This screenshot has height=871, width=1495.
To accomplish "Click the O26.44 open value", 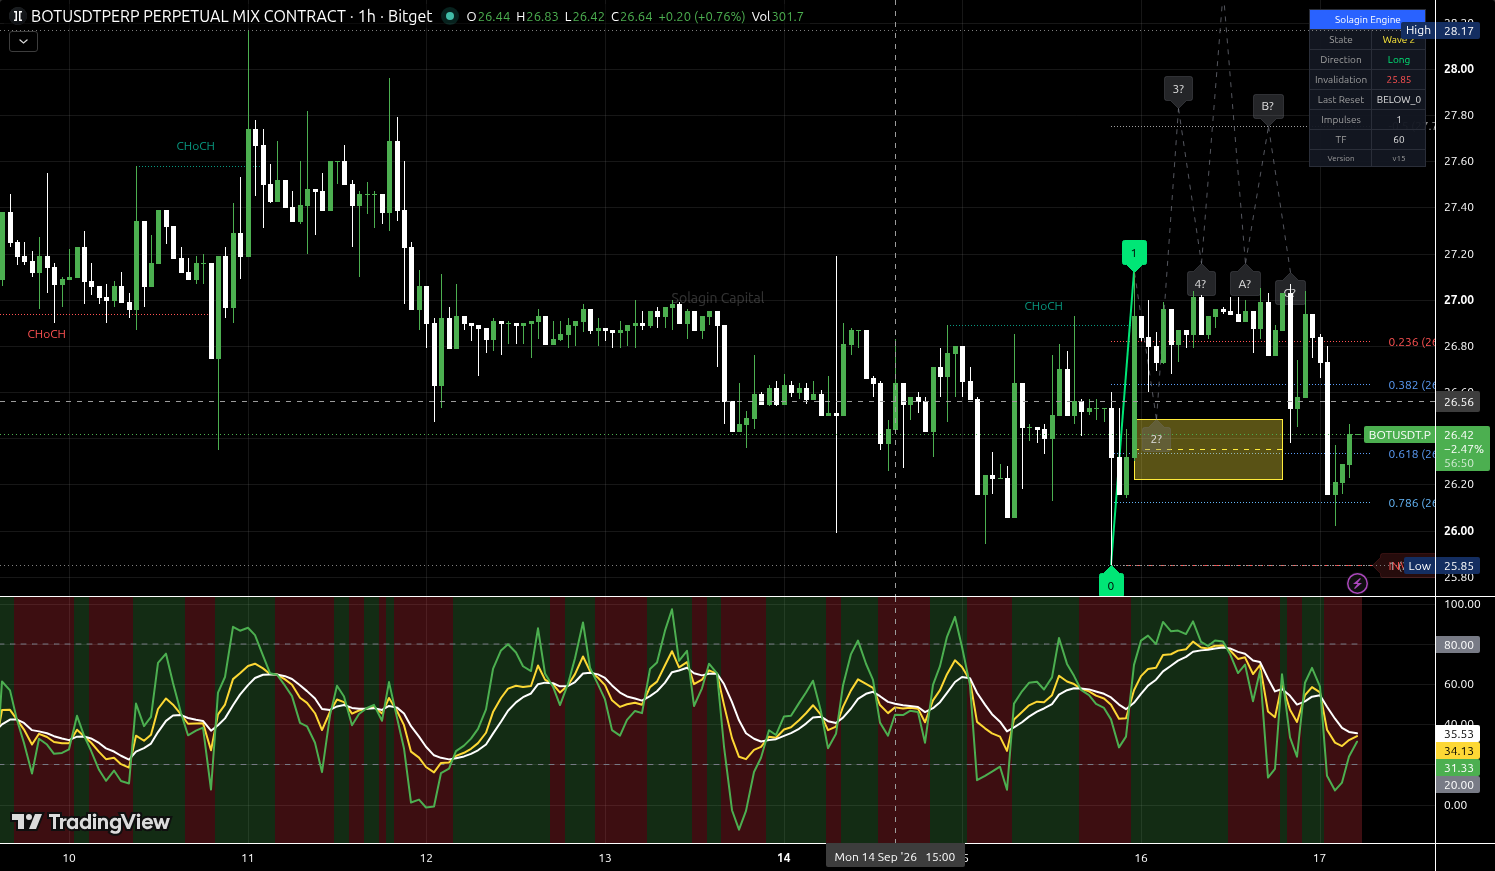I will [x=488, y=16].
